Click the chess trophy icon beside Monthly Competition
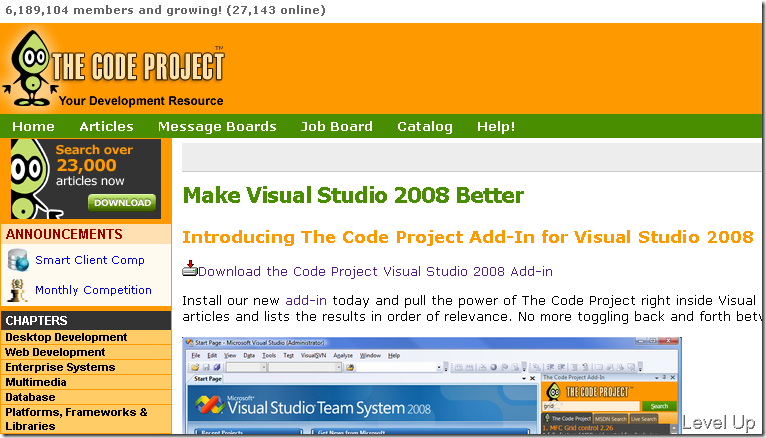766x438 pixels. click(18, 291)
